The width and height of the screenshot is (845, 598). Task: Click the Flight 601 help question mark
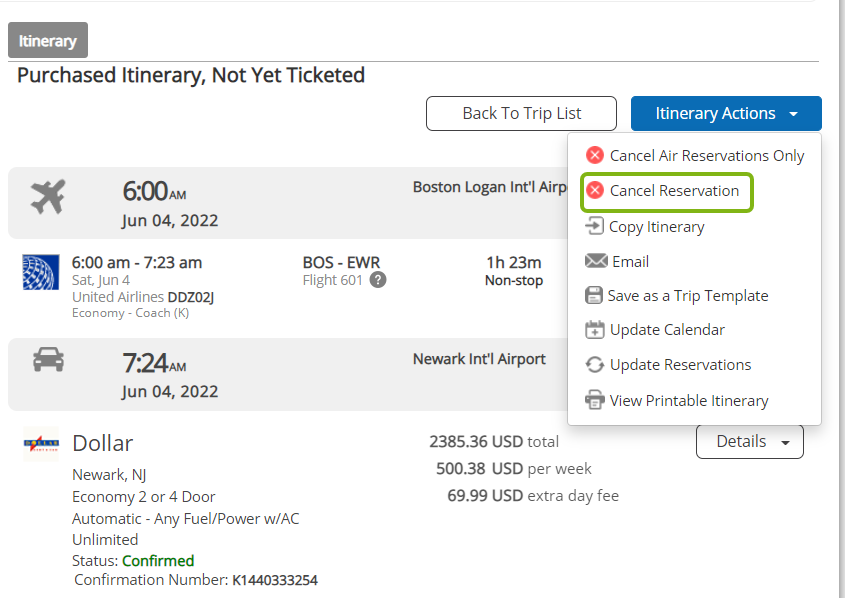click(x=378, y=280)
